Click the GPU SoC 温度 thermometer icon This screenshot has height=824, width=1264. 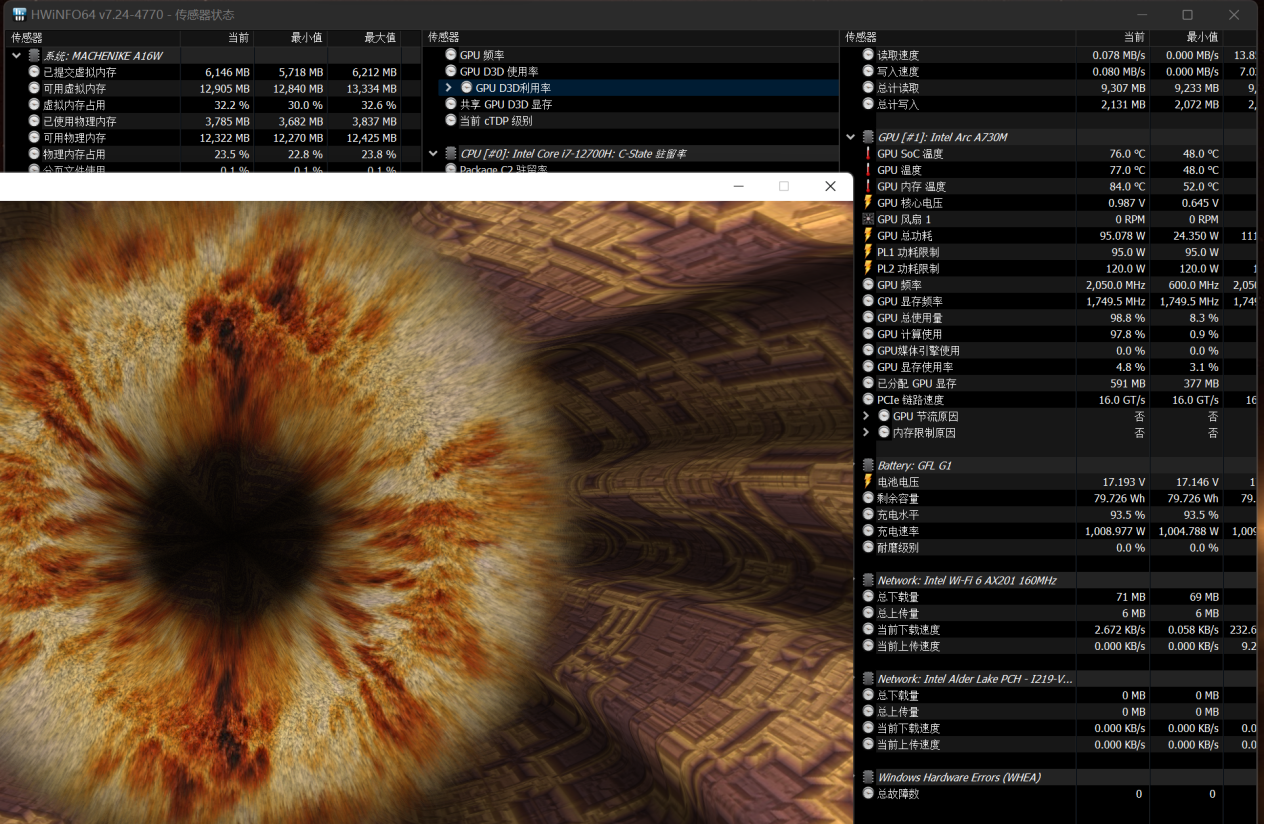pos(868,154)
